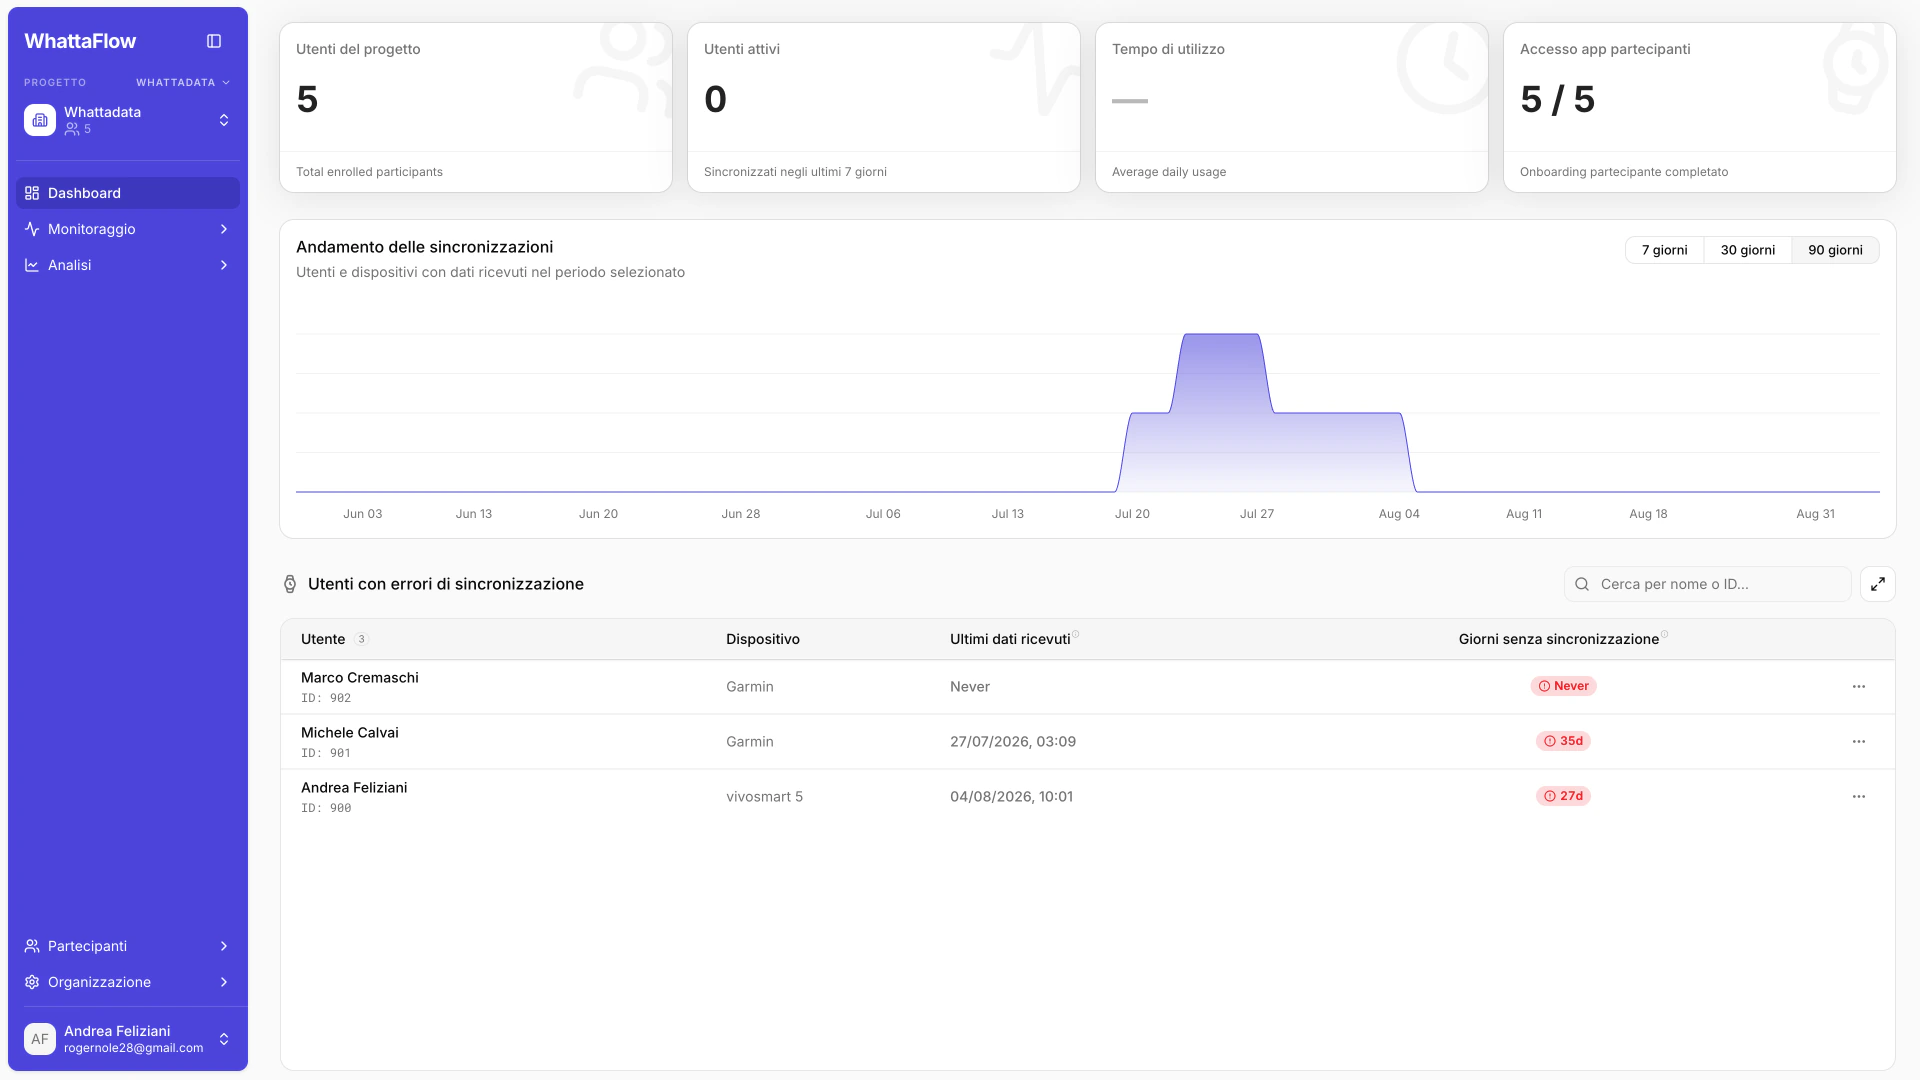Expand the Analisi submenu chevron

(x=224, y=265)
